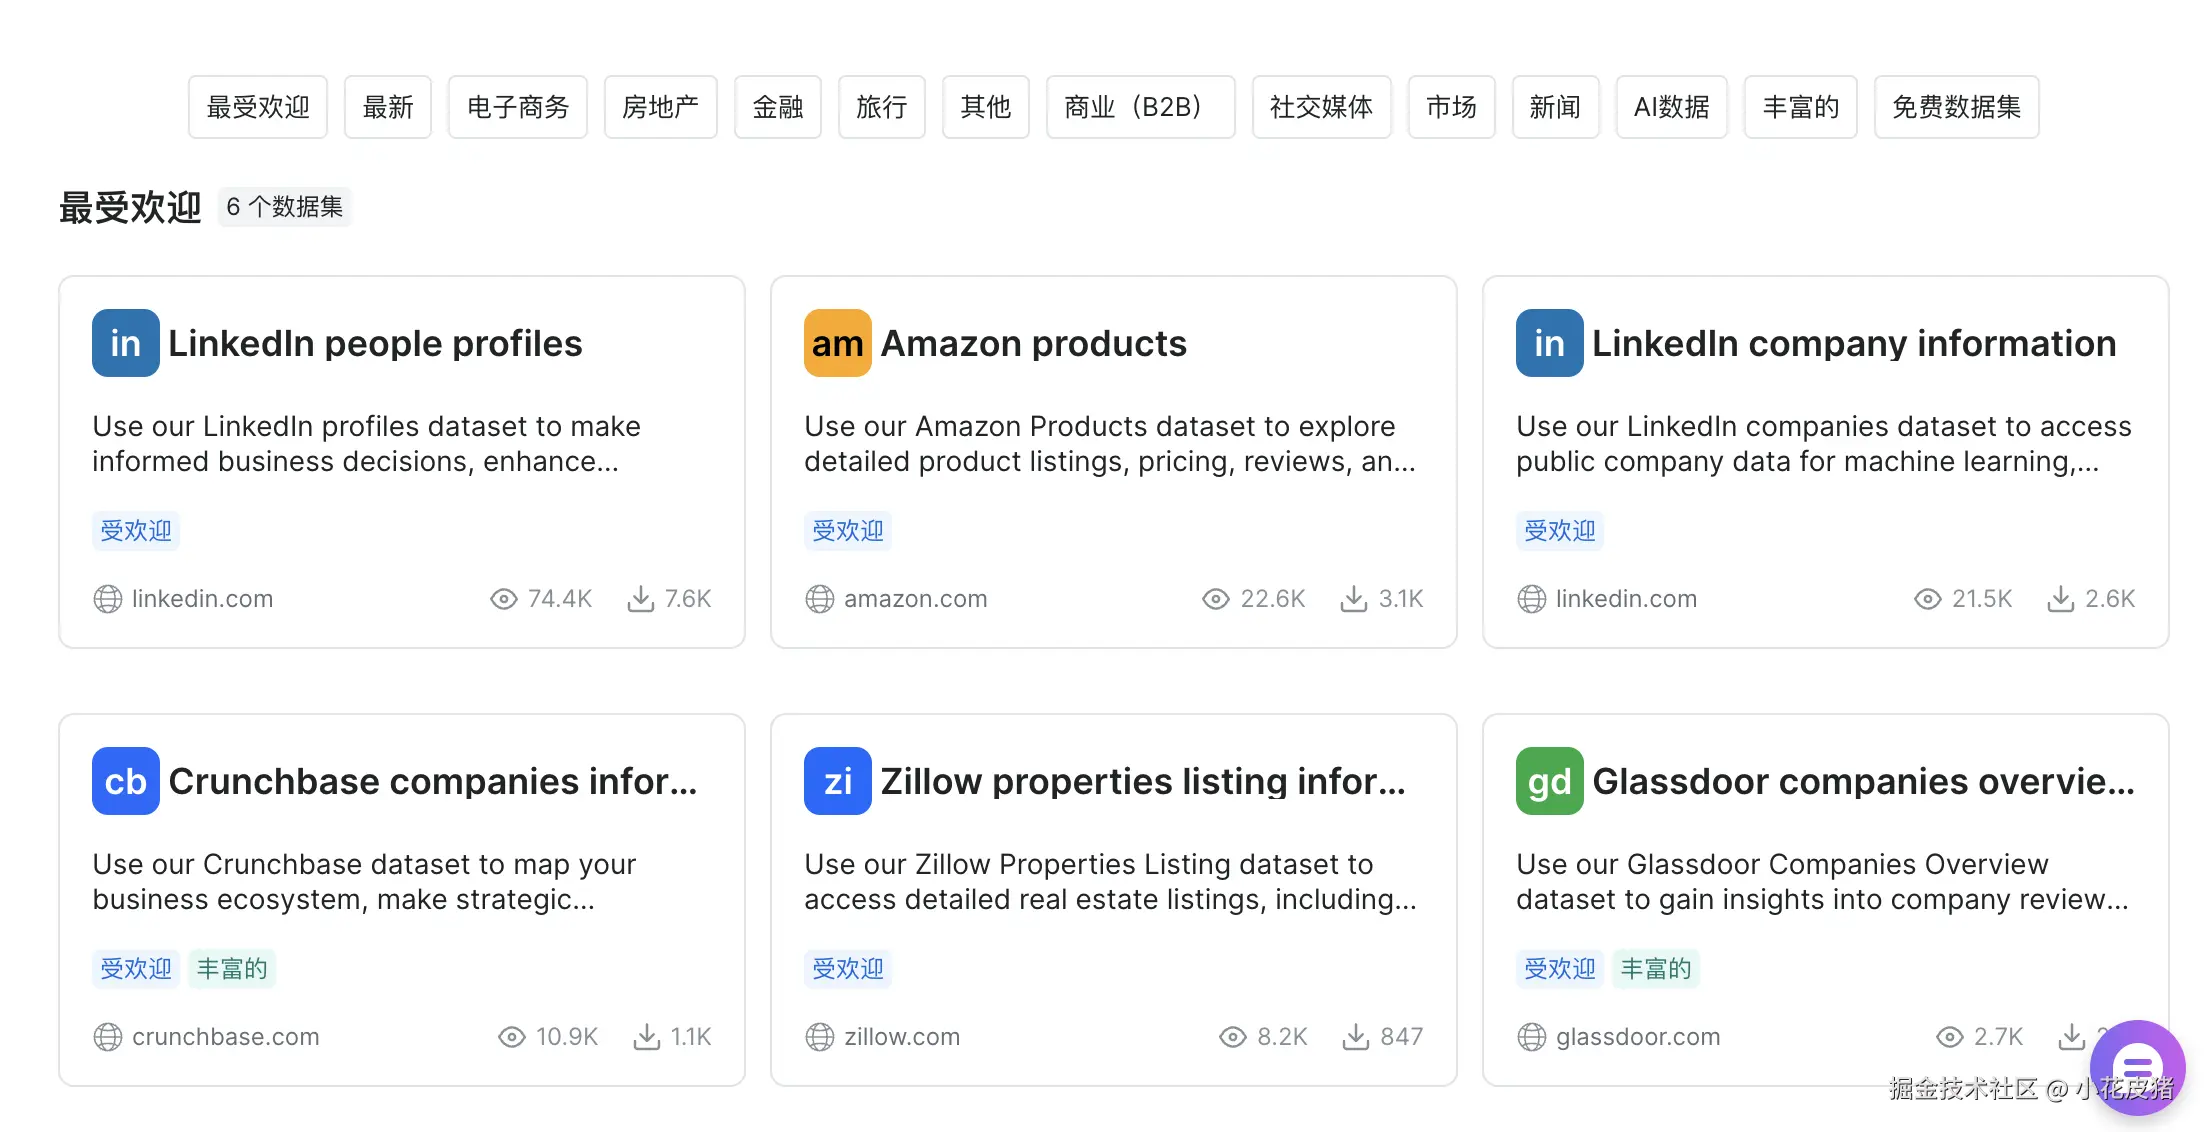Image resolution: width=2204 pixels, height=1132 pixels.
Task: Click the Zillow zi logo icon
Action: pos(837,781)
